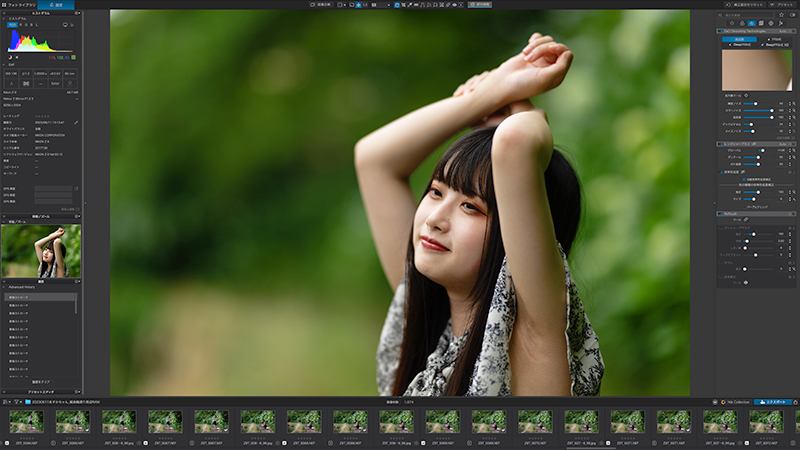
Task: Toggle show-only-active-corrections switch
Action: click(x=792, y=15)
